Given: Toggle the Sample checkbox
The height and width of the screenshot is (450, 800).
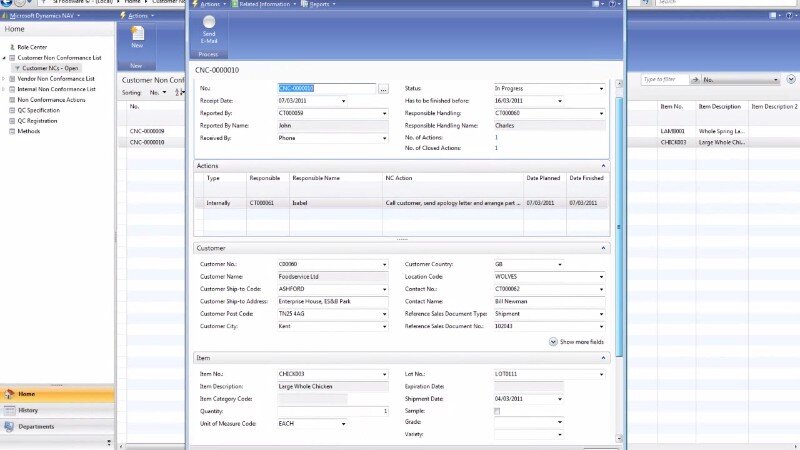Looking at the screenshot, I should click(x=497, y=411).
